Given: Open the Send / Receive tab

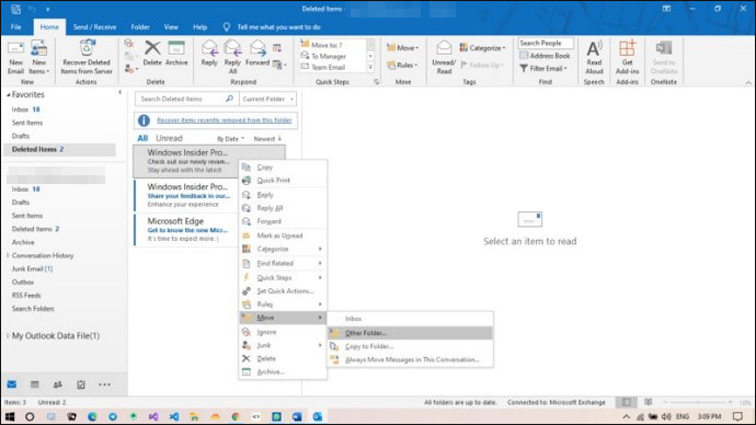Looking at the screenshot, I should (94, 27).
